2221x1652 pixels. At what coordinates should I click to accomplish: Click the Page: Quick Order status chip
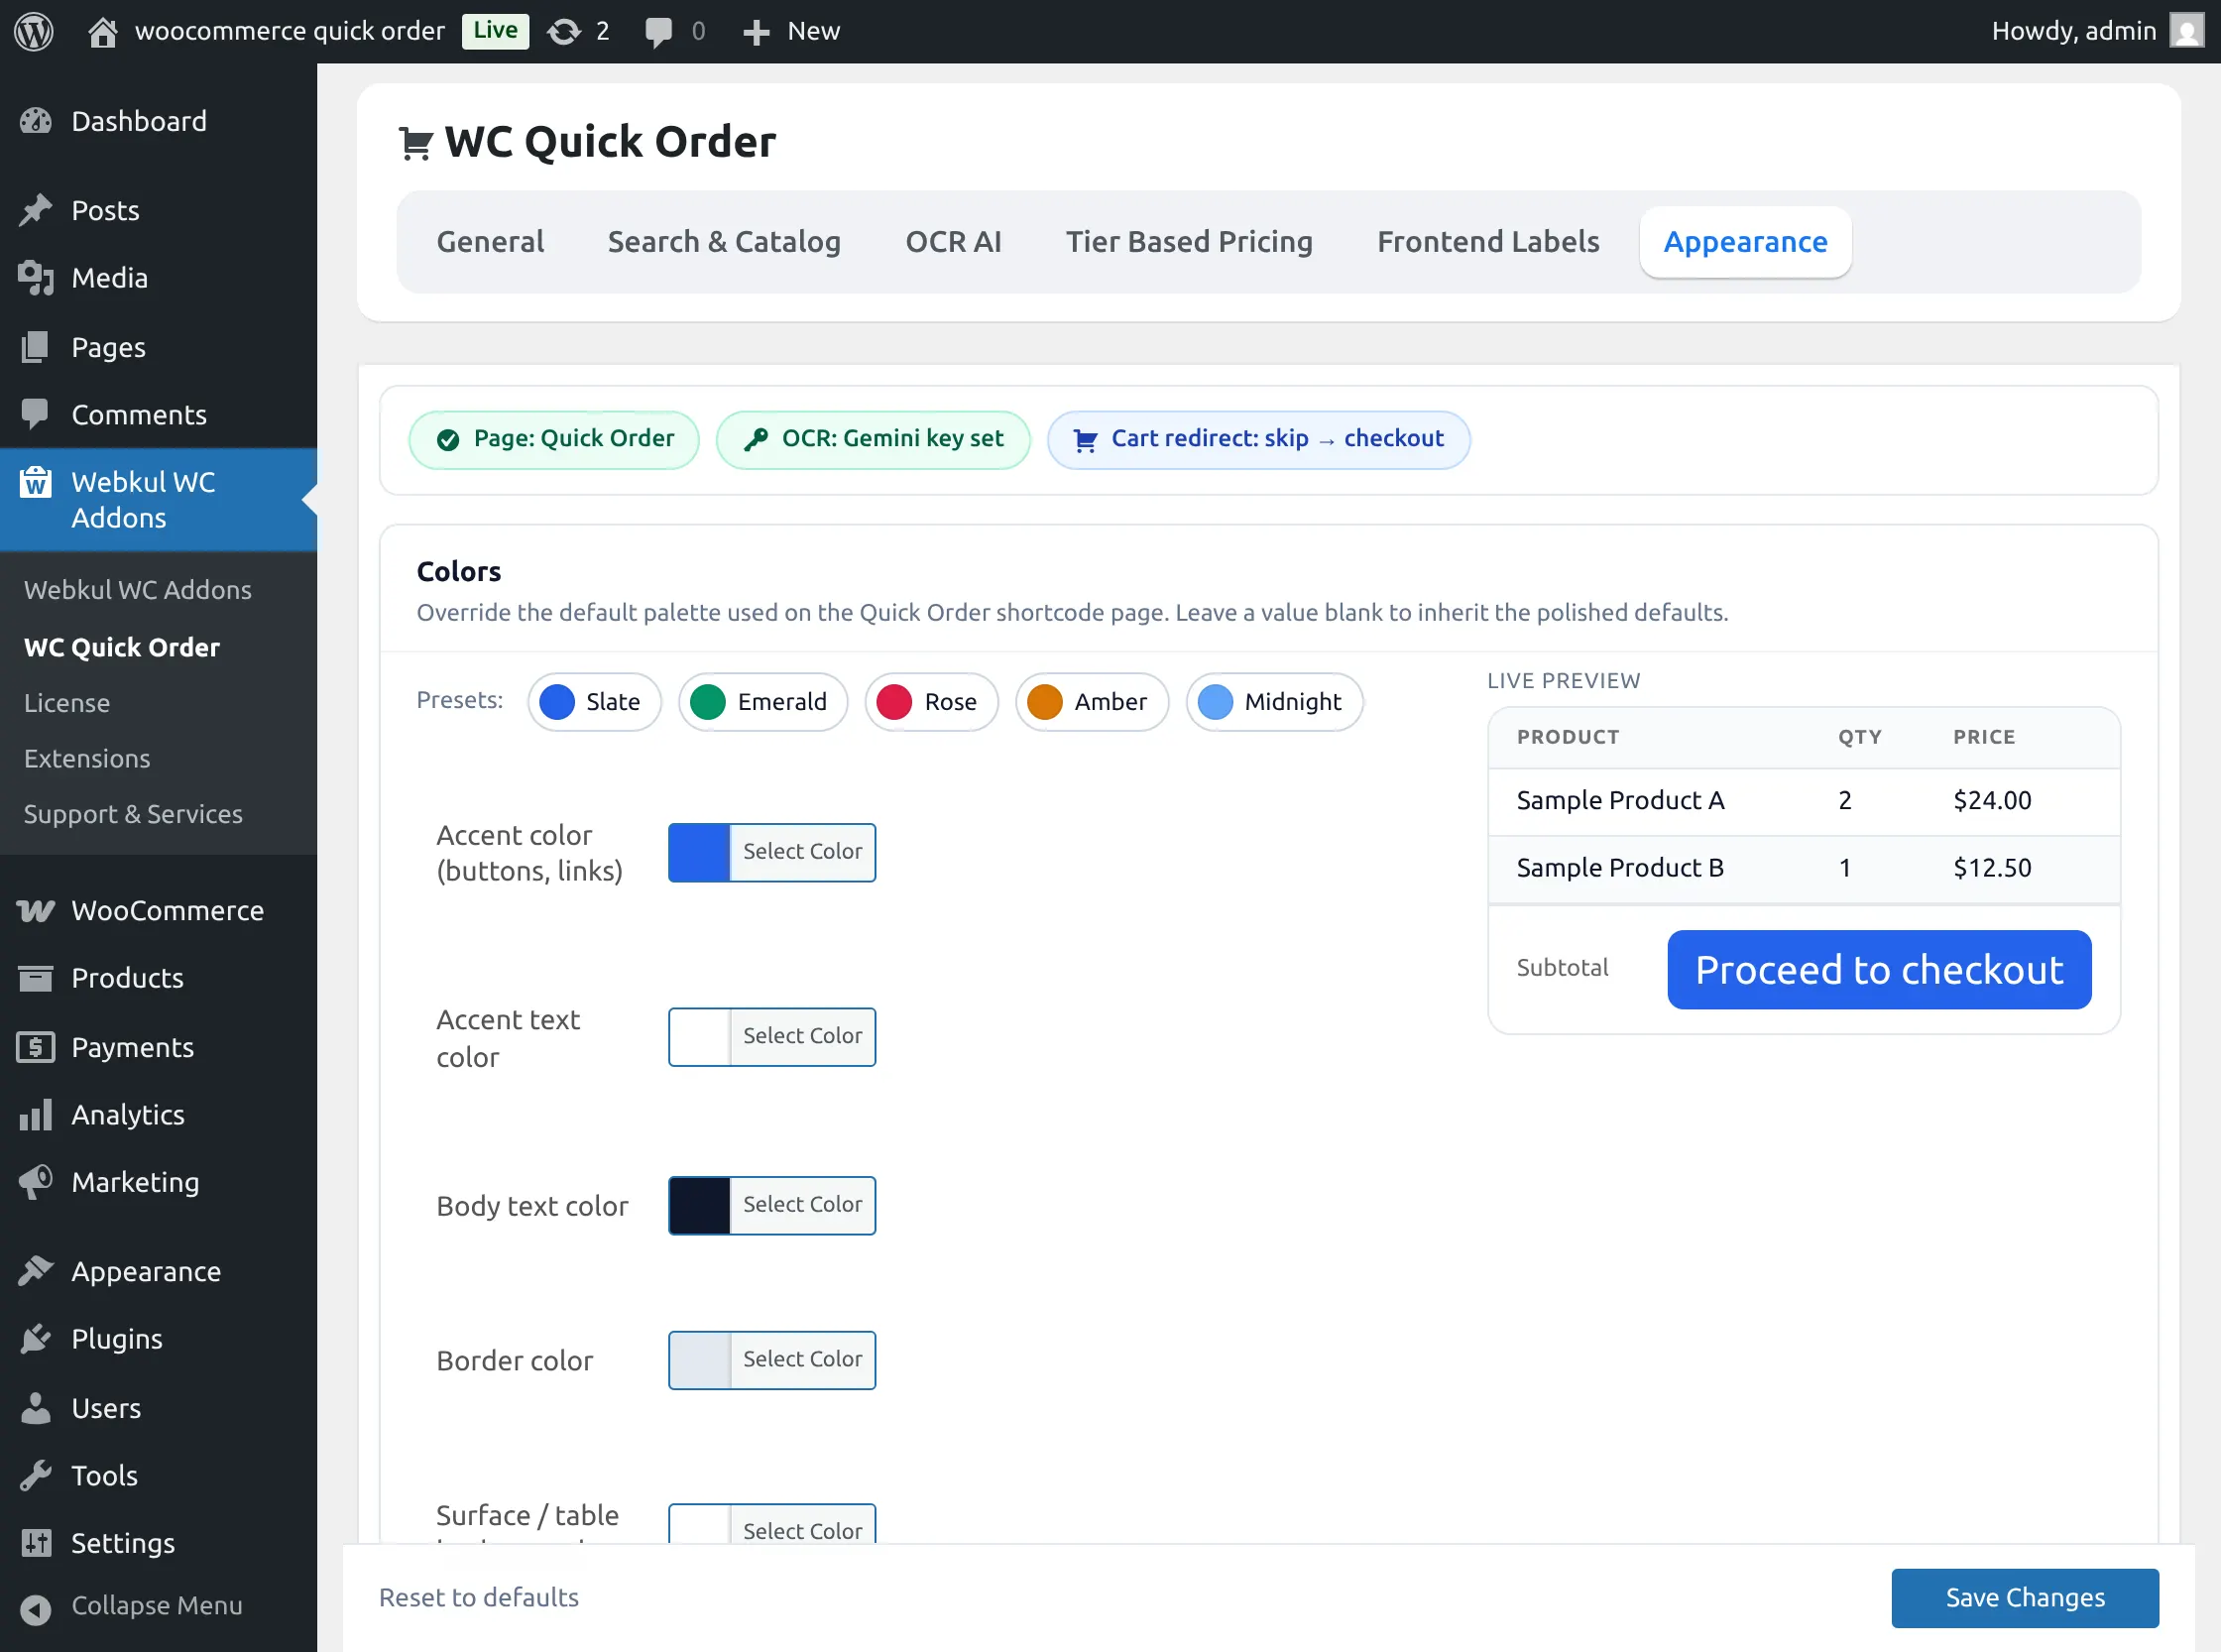554,439
